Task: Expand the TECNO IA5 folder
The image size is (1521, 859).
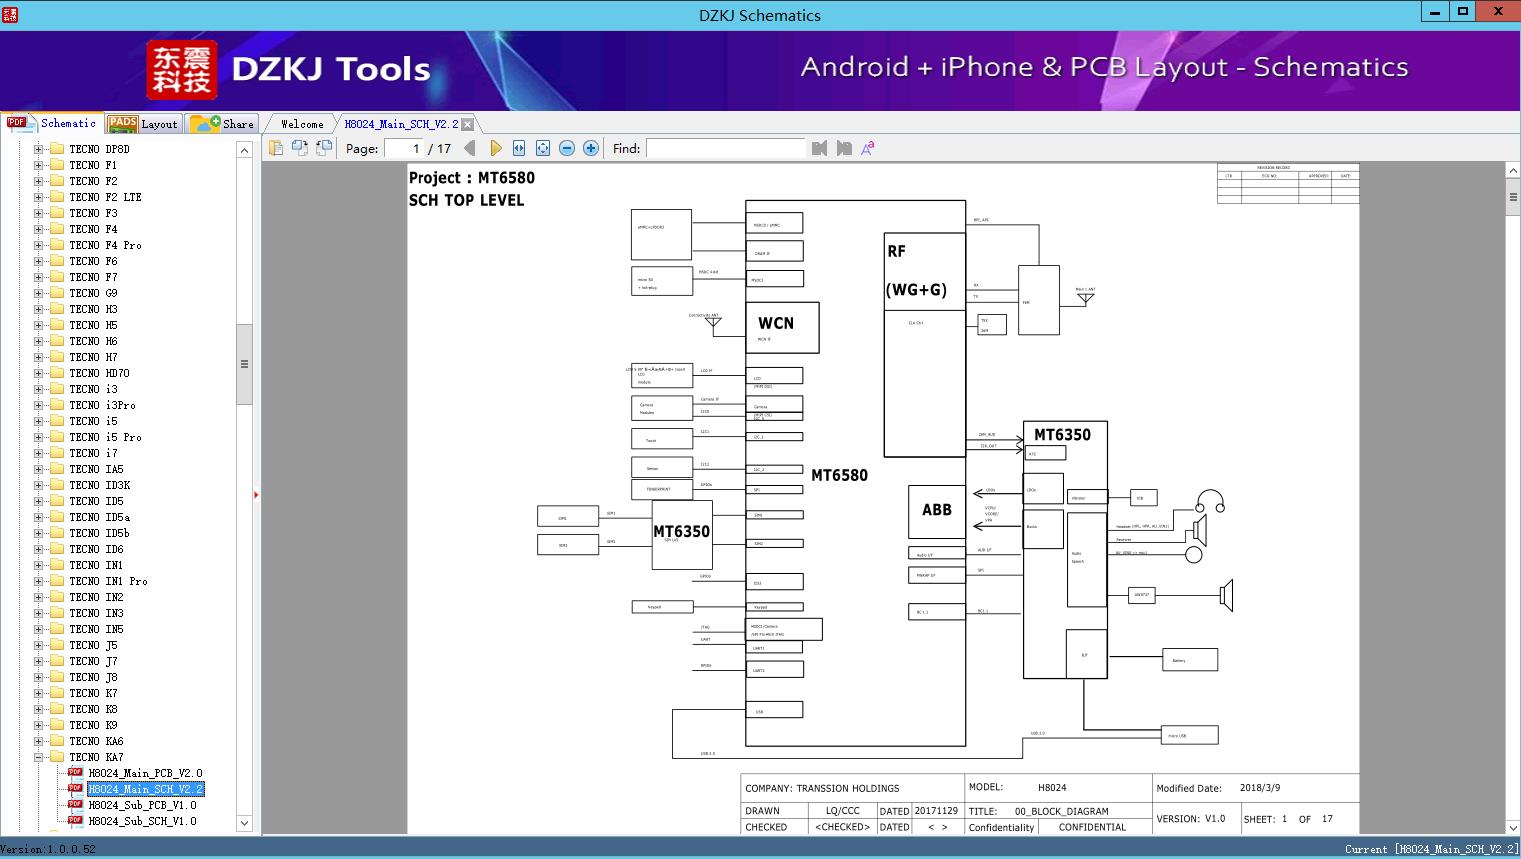Action: [39, 469]
